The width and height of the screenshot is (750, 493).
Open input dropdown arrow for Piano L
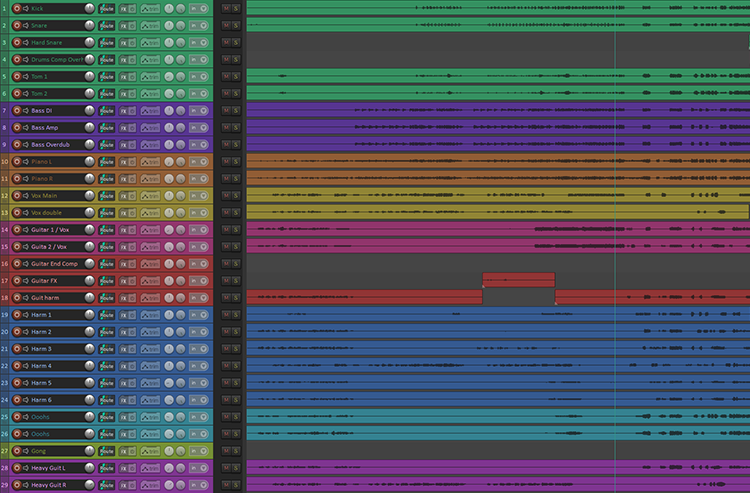(204, 162)
